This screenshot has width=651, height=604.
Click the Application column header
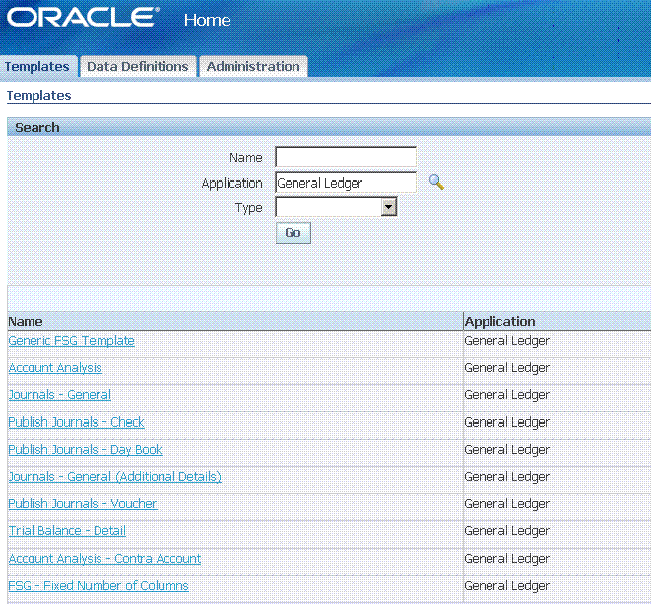tap(500, 322)
